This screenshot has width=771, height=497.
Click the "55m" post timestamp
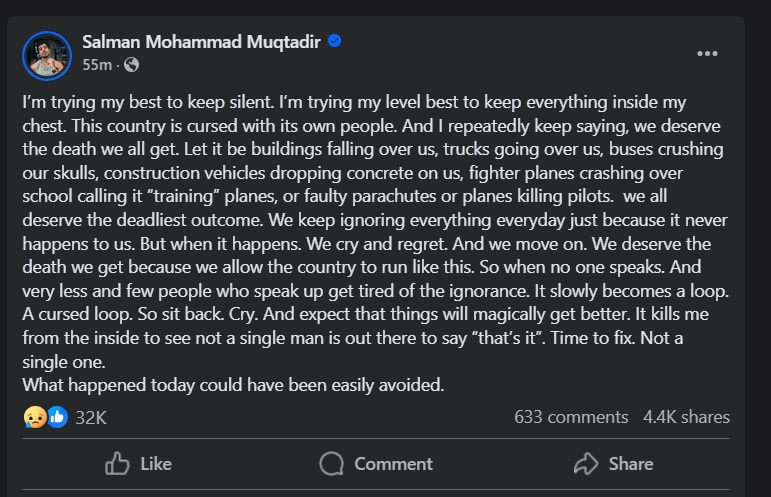click(96, 65)
